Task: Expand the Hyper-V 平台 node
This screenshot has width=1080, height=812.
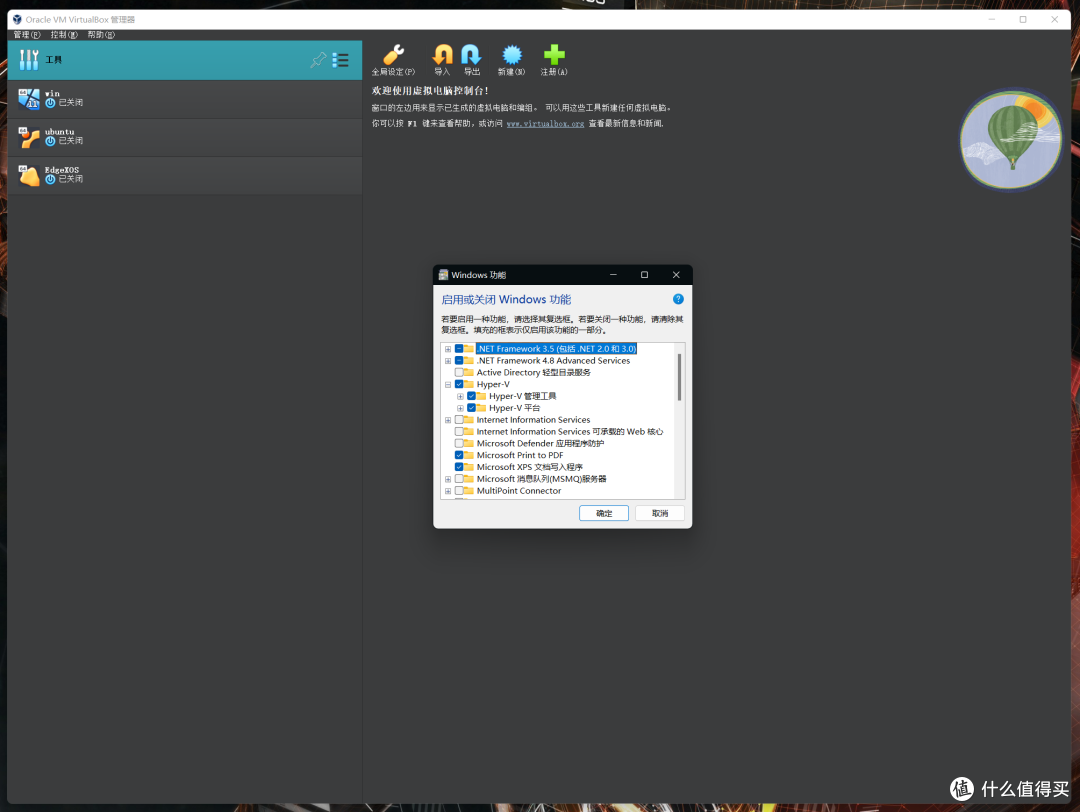Action: pos(460,408)
